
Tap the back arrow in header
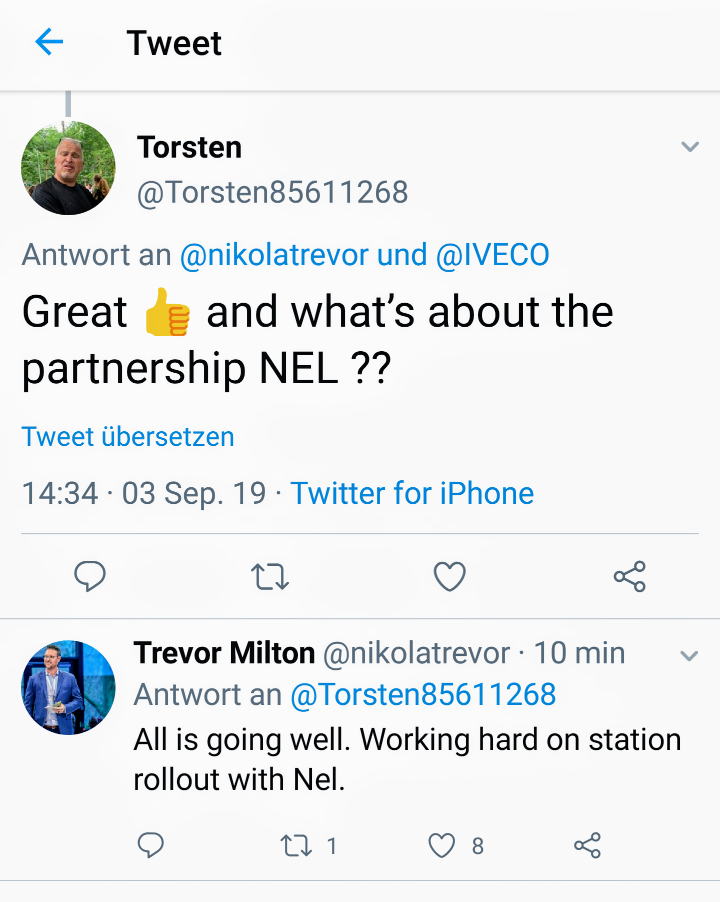[49, 42]
